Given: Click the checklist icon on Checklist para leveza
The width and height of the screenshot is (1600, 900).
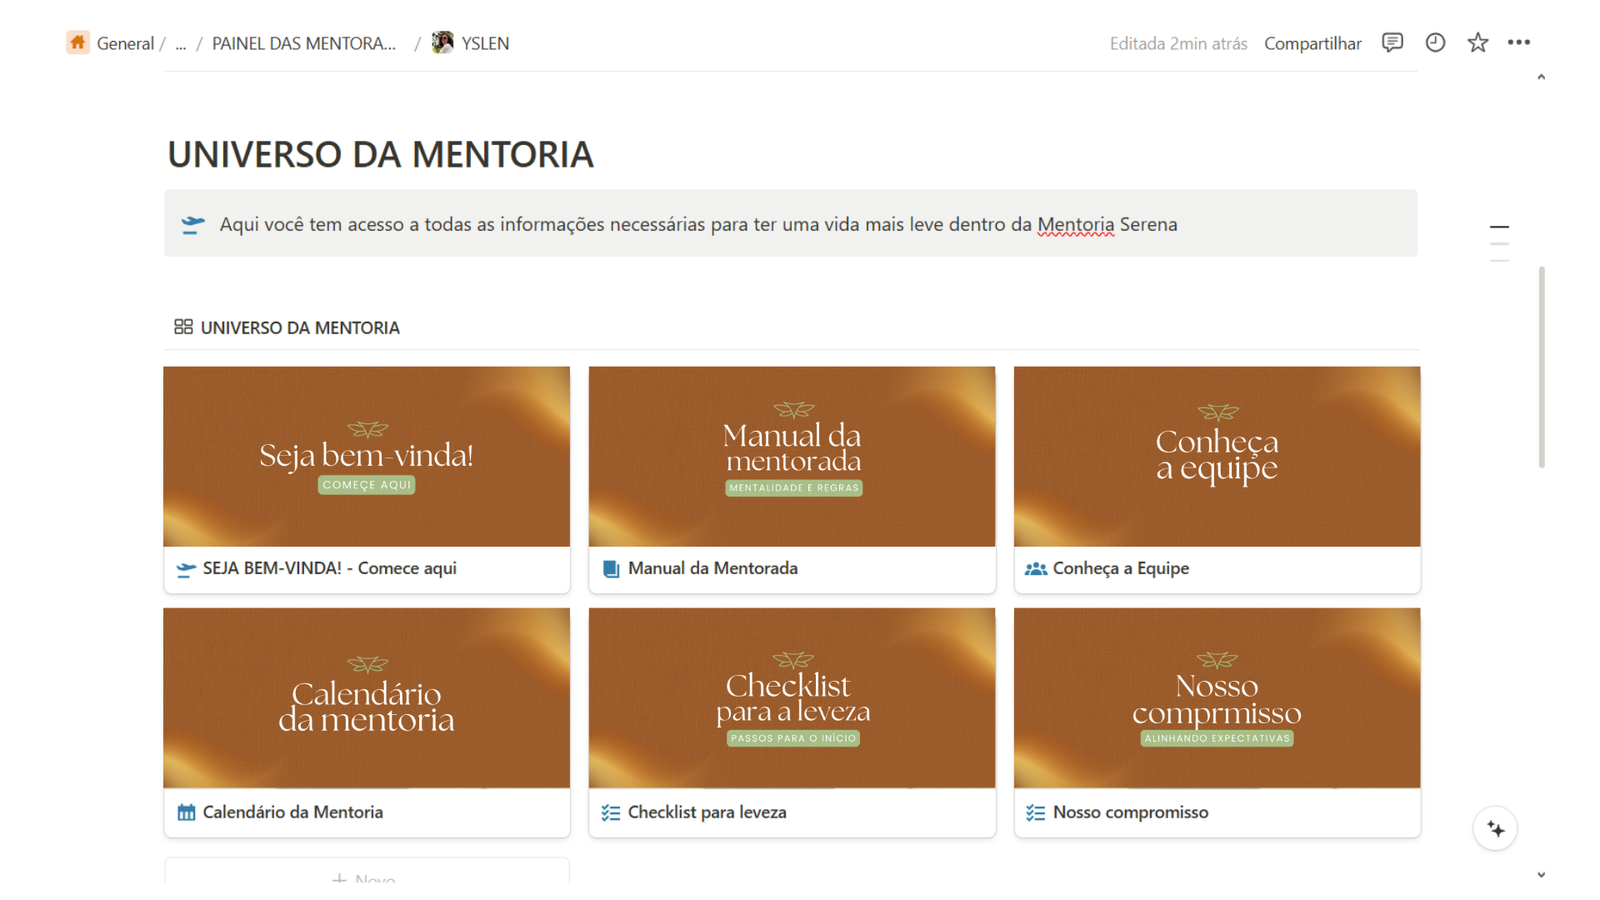Looking at the screenshot, I should tap(611, 813).
